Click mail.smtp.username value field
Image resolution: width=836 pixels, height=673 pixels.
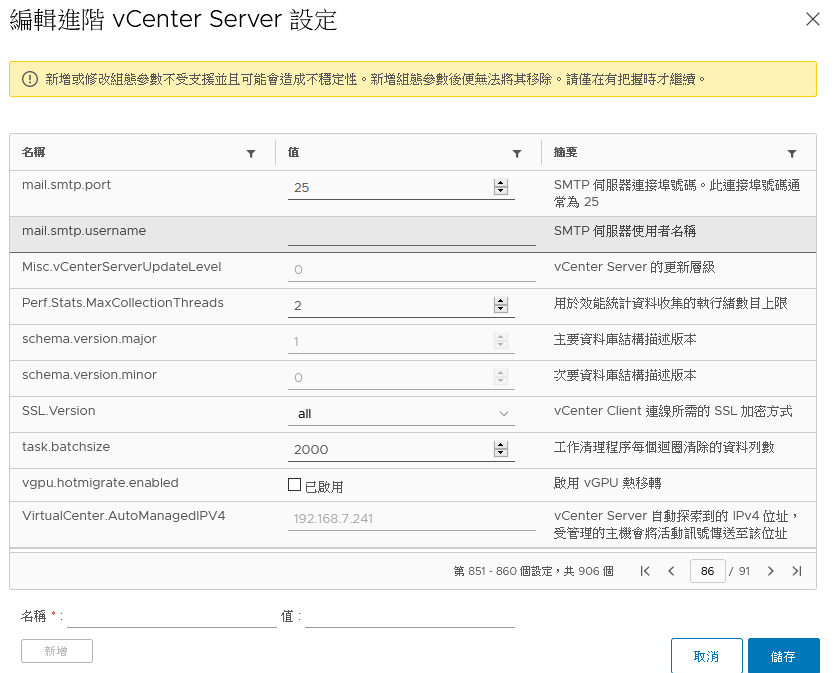pos(412,235)
